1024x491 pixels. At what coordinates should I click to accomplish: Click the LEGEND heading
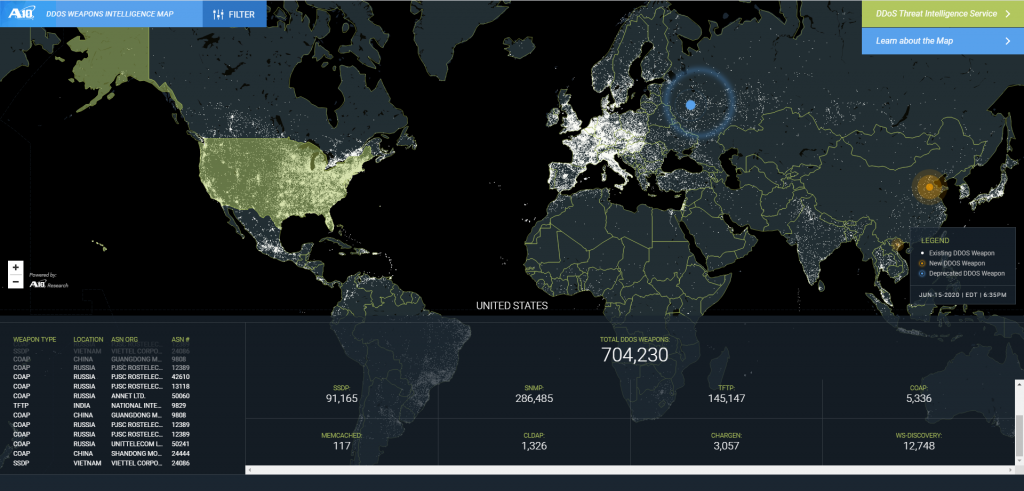click(x=935, y=240)
